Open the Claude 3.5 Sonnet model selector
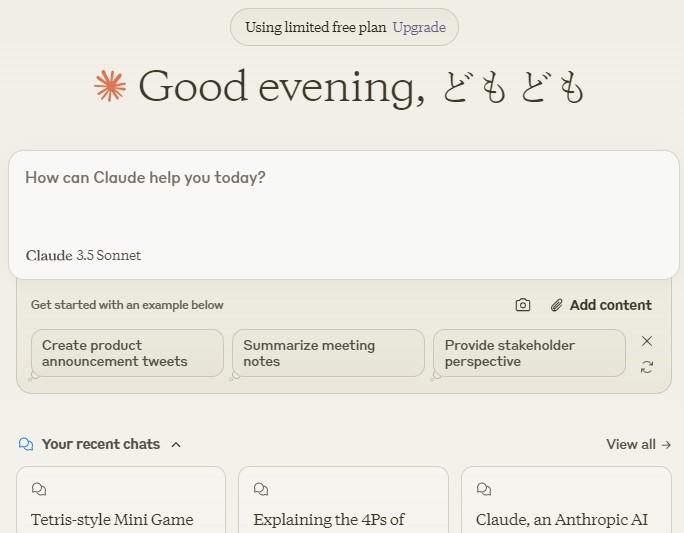 pyautogui.click(x=83, y=255)
